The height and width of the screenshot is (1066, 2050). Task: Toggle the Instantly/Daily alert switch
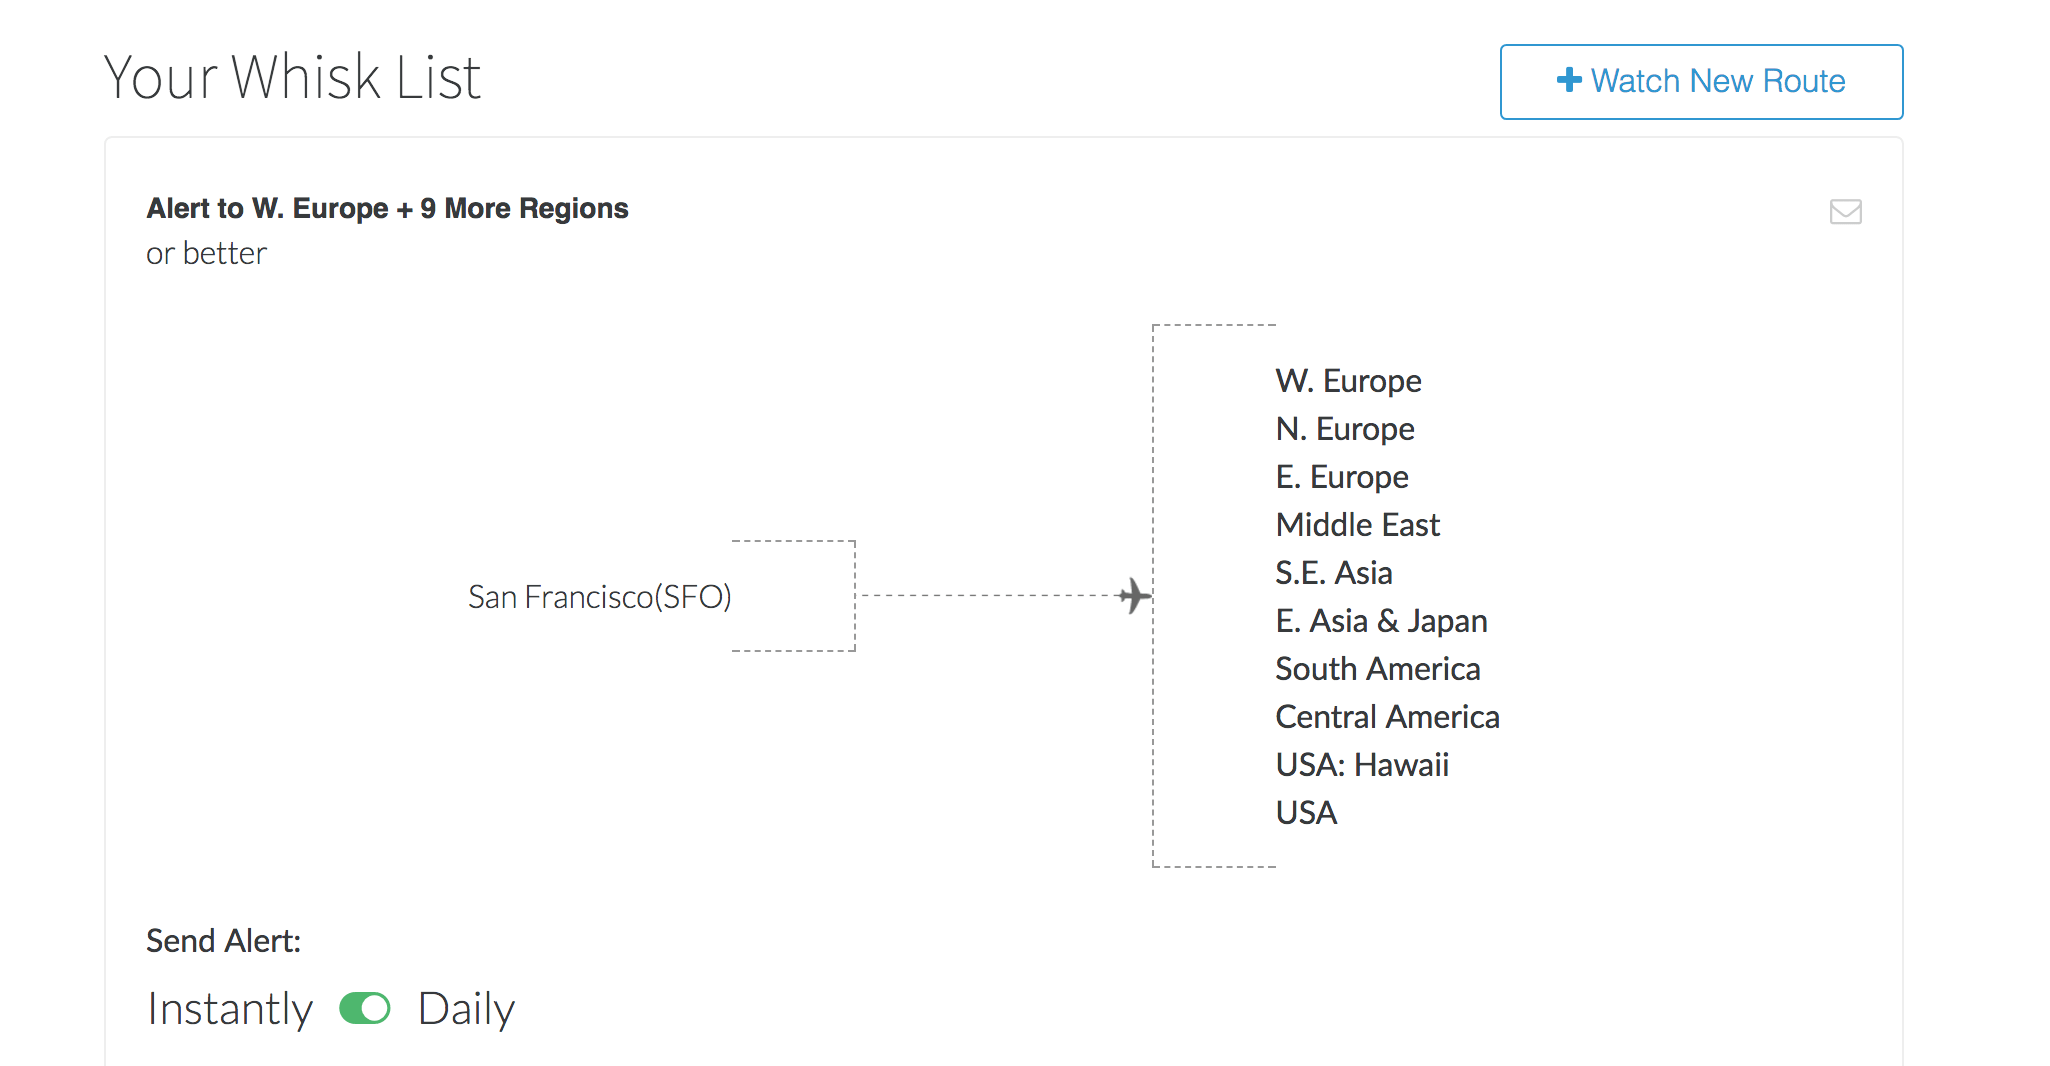tap(364, 1008)
